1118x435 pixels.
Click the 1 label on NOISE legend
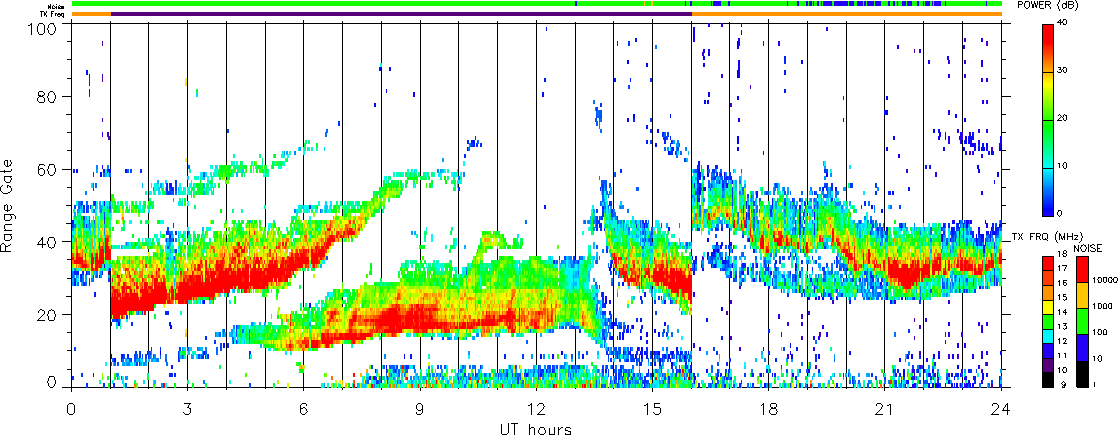1094,384
